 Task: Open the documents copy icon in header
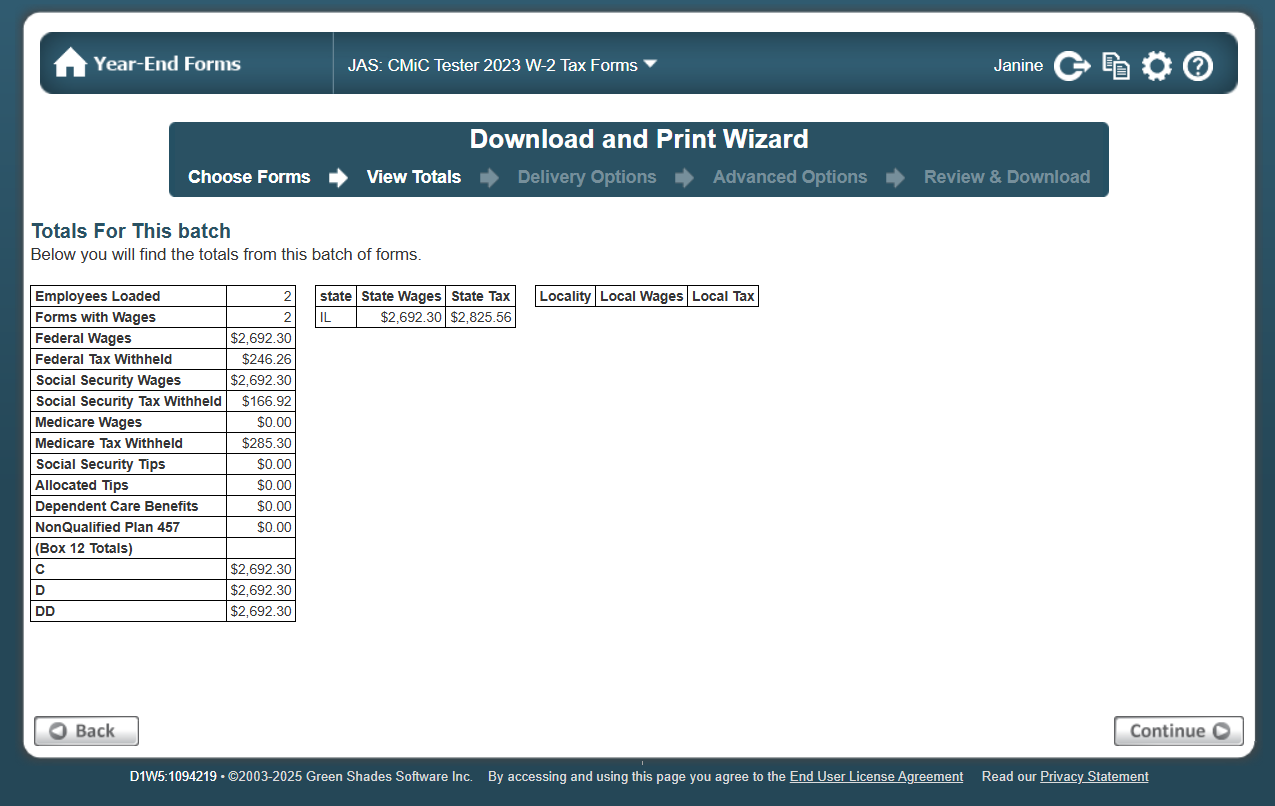pos(1116,66)
